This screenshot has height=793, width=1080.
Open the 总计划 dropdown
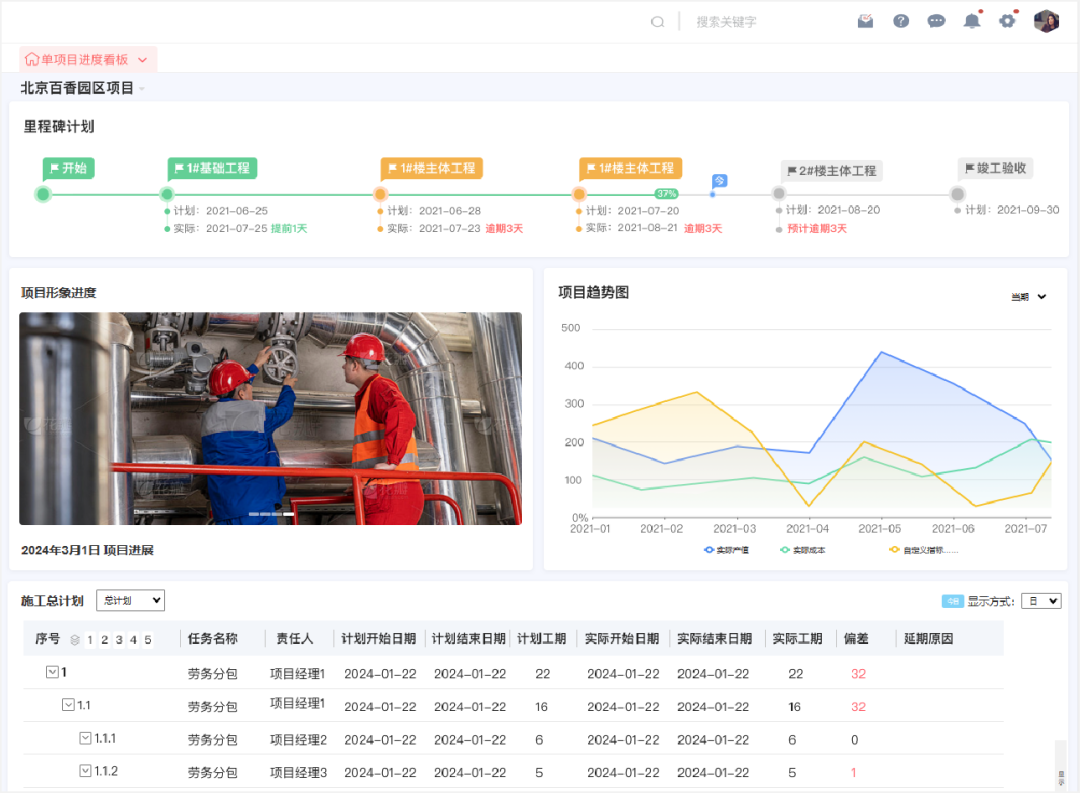pos(130,600)
